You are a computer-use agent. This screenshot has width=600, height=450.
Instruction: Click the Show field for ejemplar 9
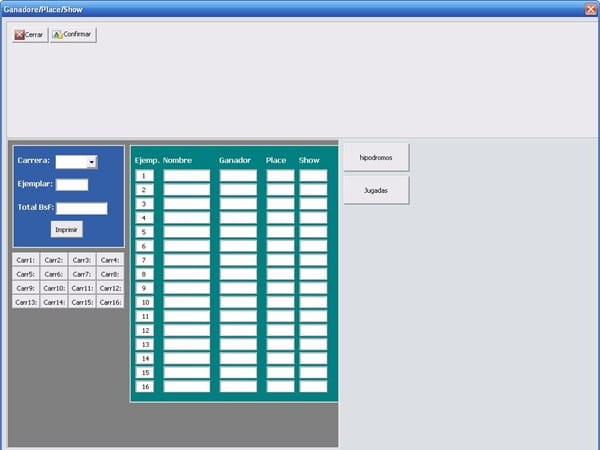(313, 288)
